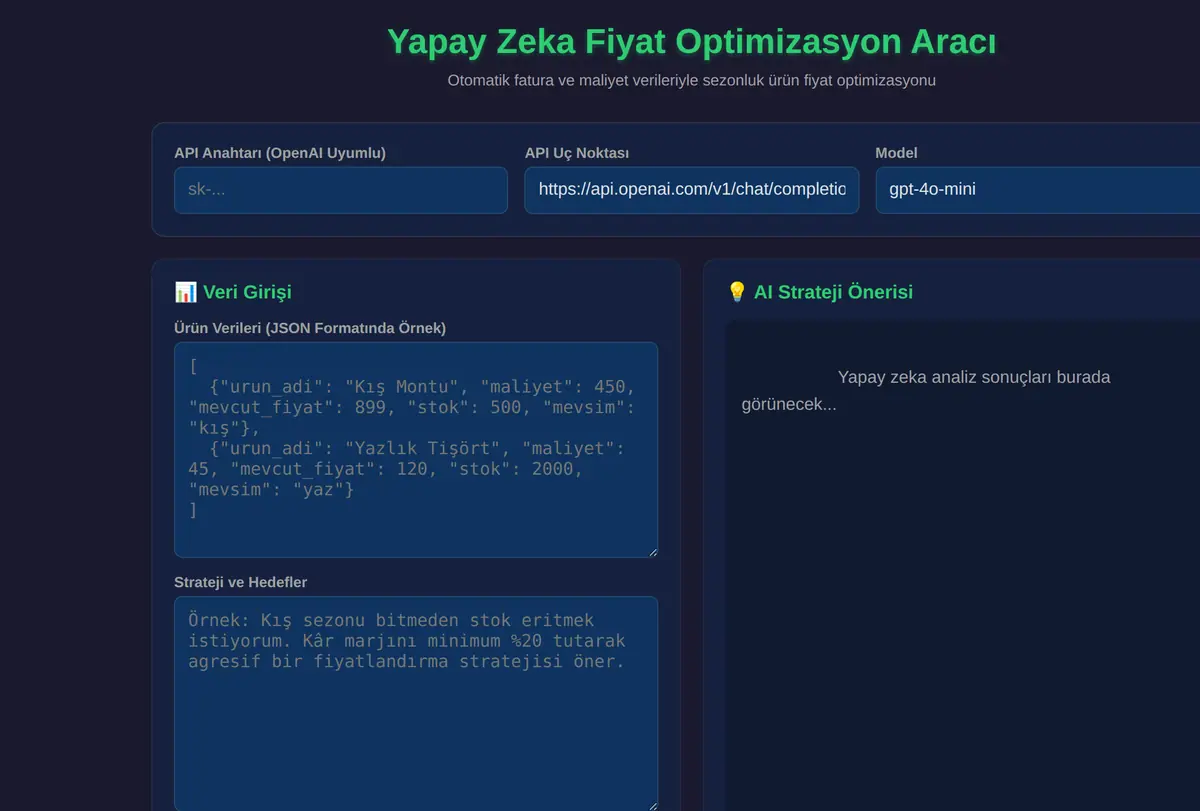Viewport: 1200px width, 811px height.
Task: Click the 'Ürün Verileri (JSON Formatında Örnek)' label
Action: (x=310, y=328)
